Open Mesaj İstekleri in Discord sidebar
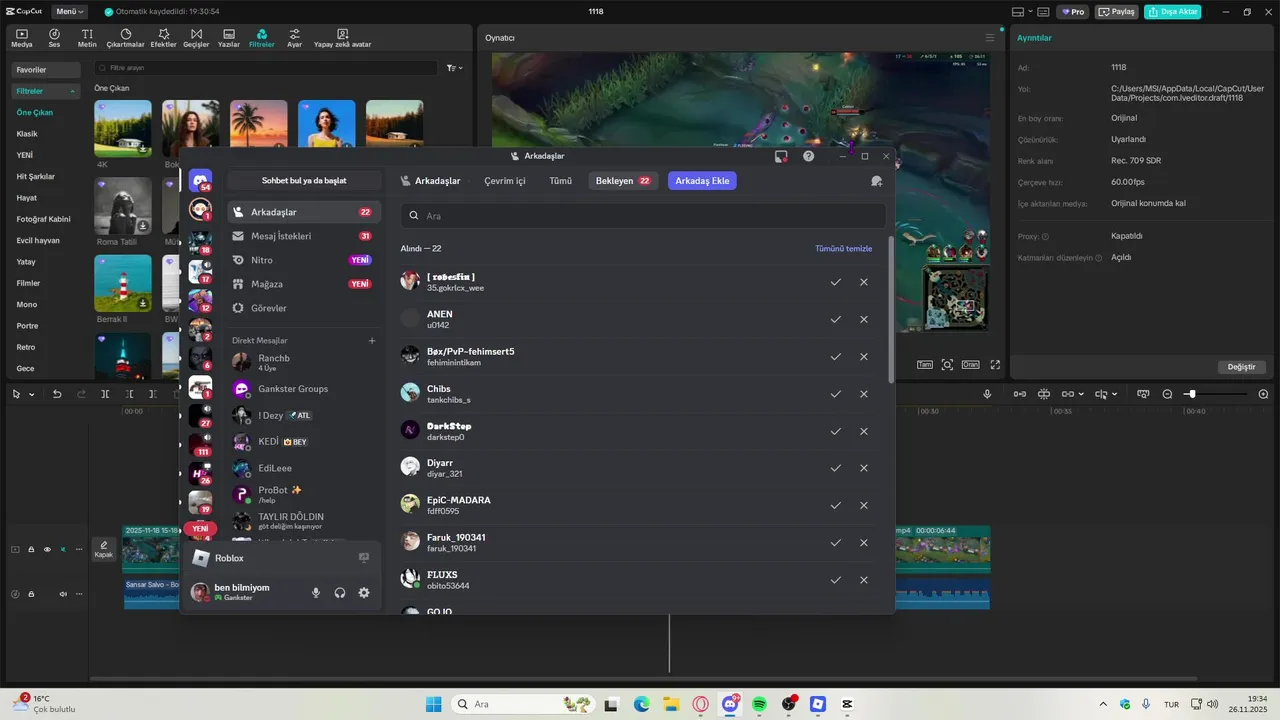1280x720 pixels. [304, 236]
